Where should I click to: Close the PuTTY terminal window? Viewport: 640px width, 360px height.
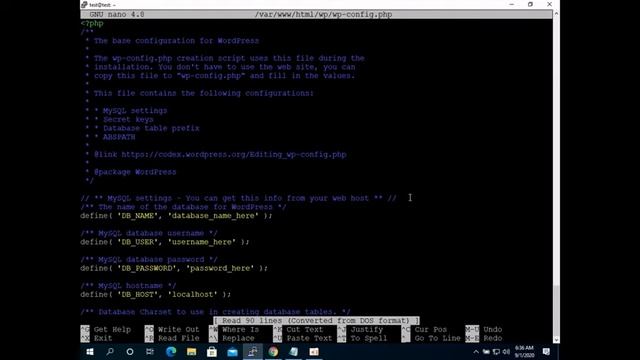tap(549, 4)
